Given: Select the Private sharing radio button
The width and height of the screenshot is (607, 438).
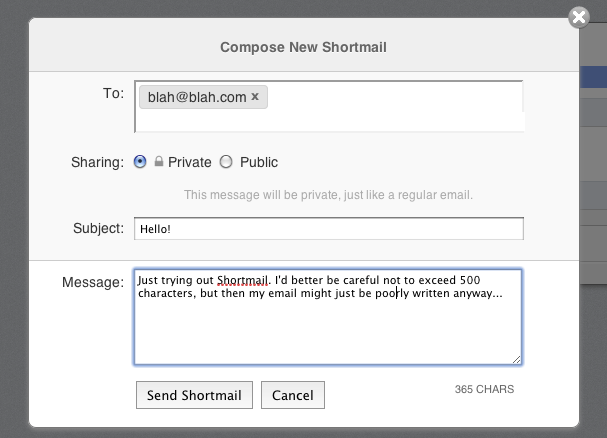Looking at the screenshot, I should (140, 161).
